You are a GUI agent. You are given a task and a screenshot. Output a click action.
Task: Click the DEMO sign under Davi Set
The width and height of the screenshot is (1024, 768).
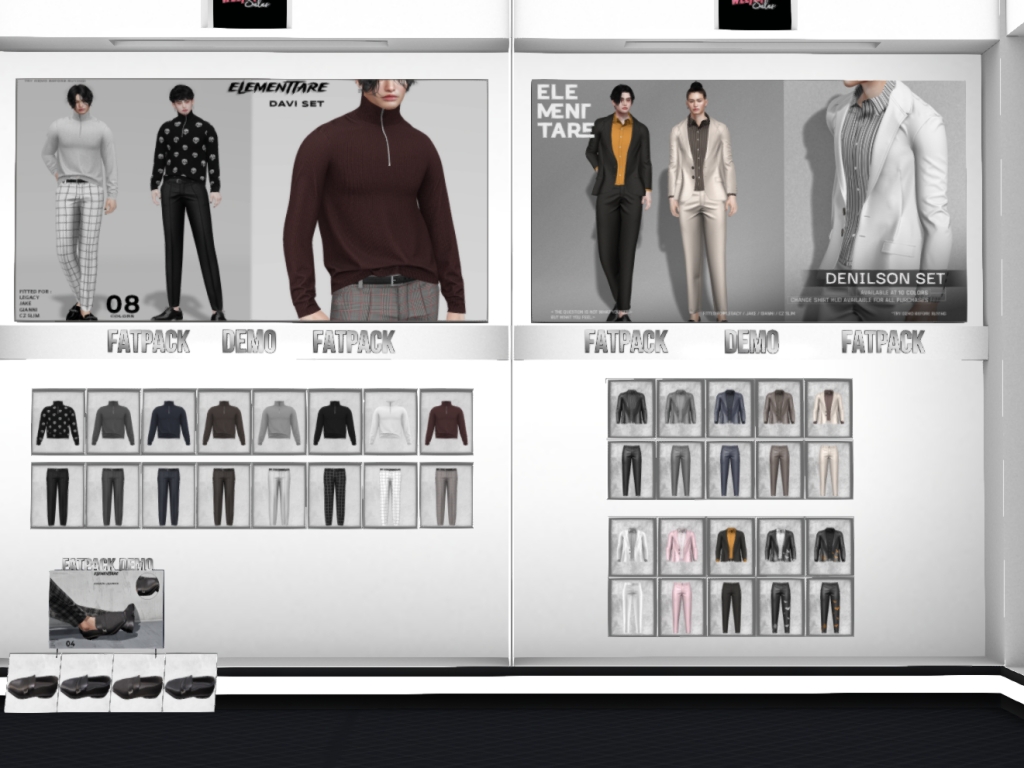(249, 342)
